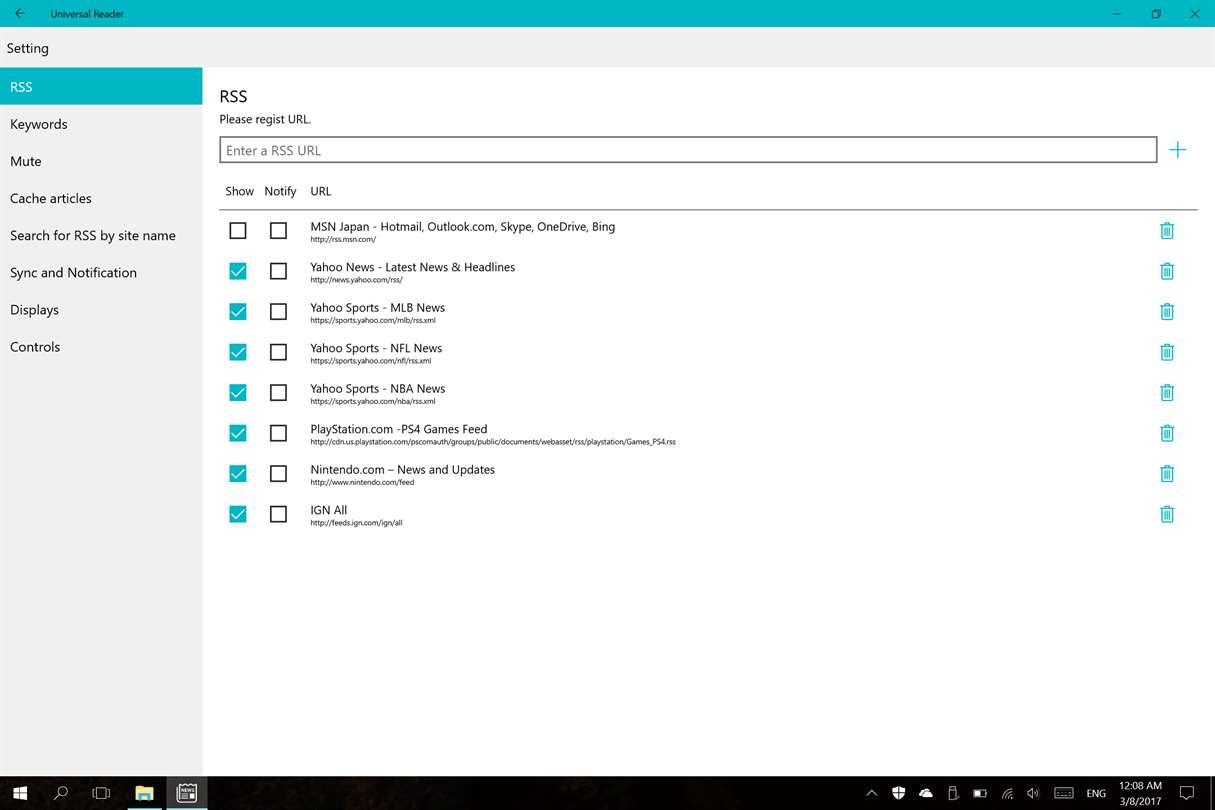Add RSS URL with plus icon
Viewport: 1215px width, 810px height.
pos(1178,150)
